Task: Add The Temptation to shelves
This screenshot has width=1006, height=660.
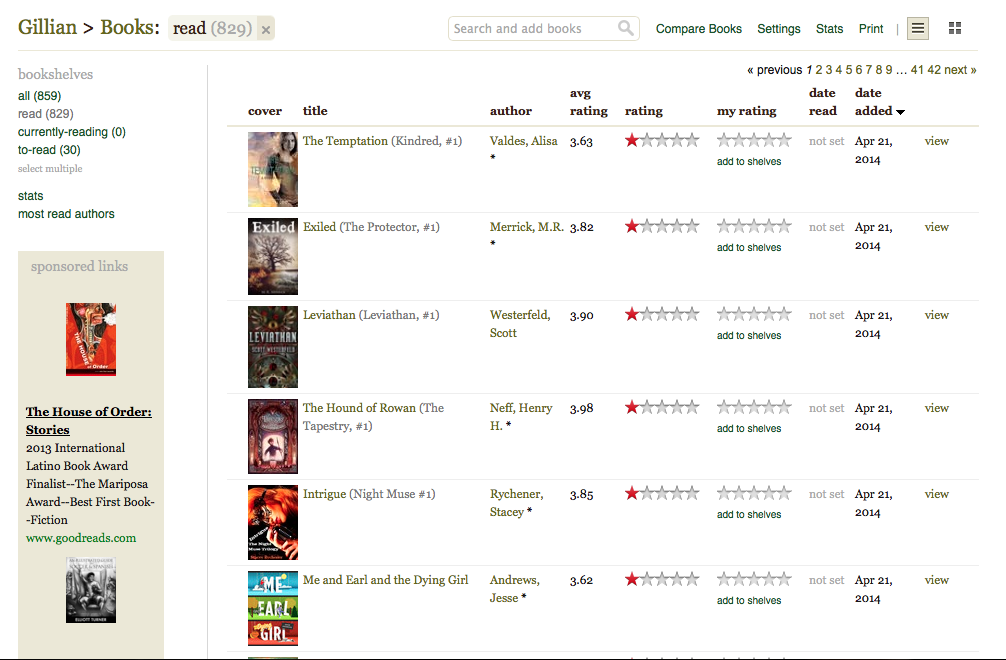Action: [749, 162]
